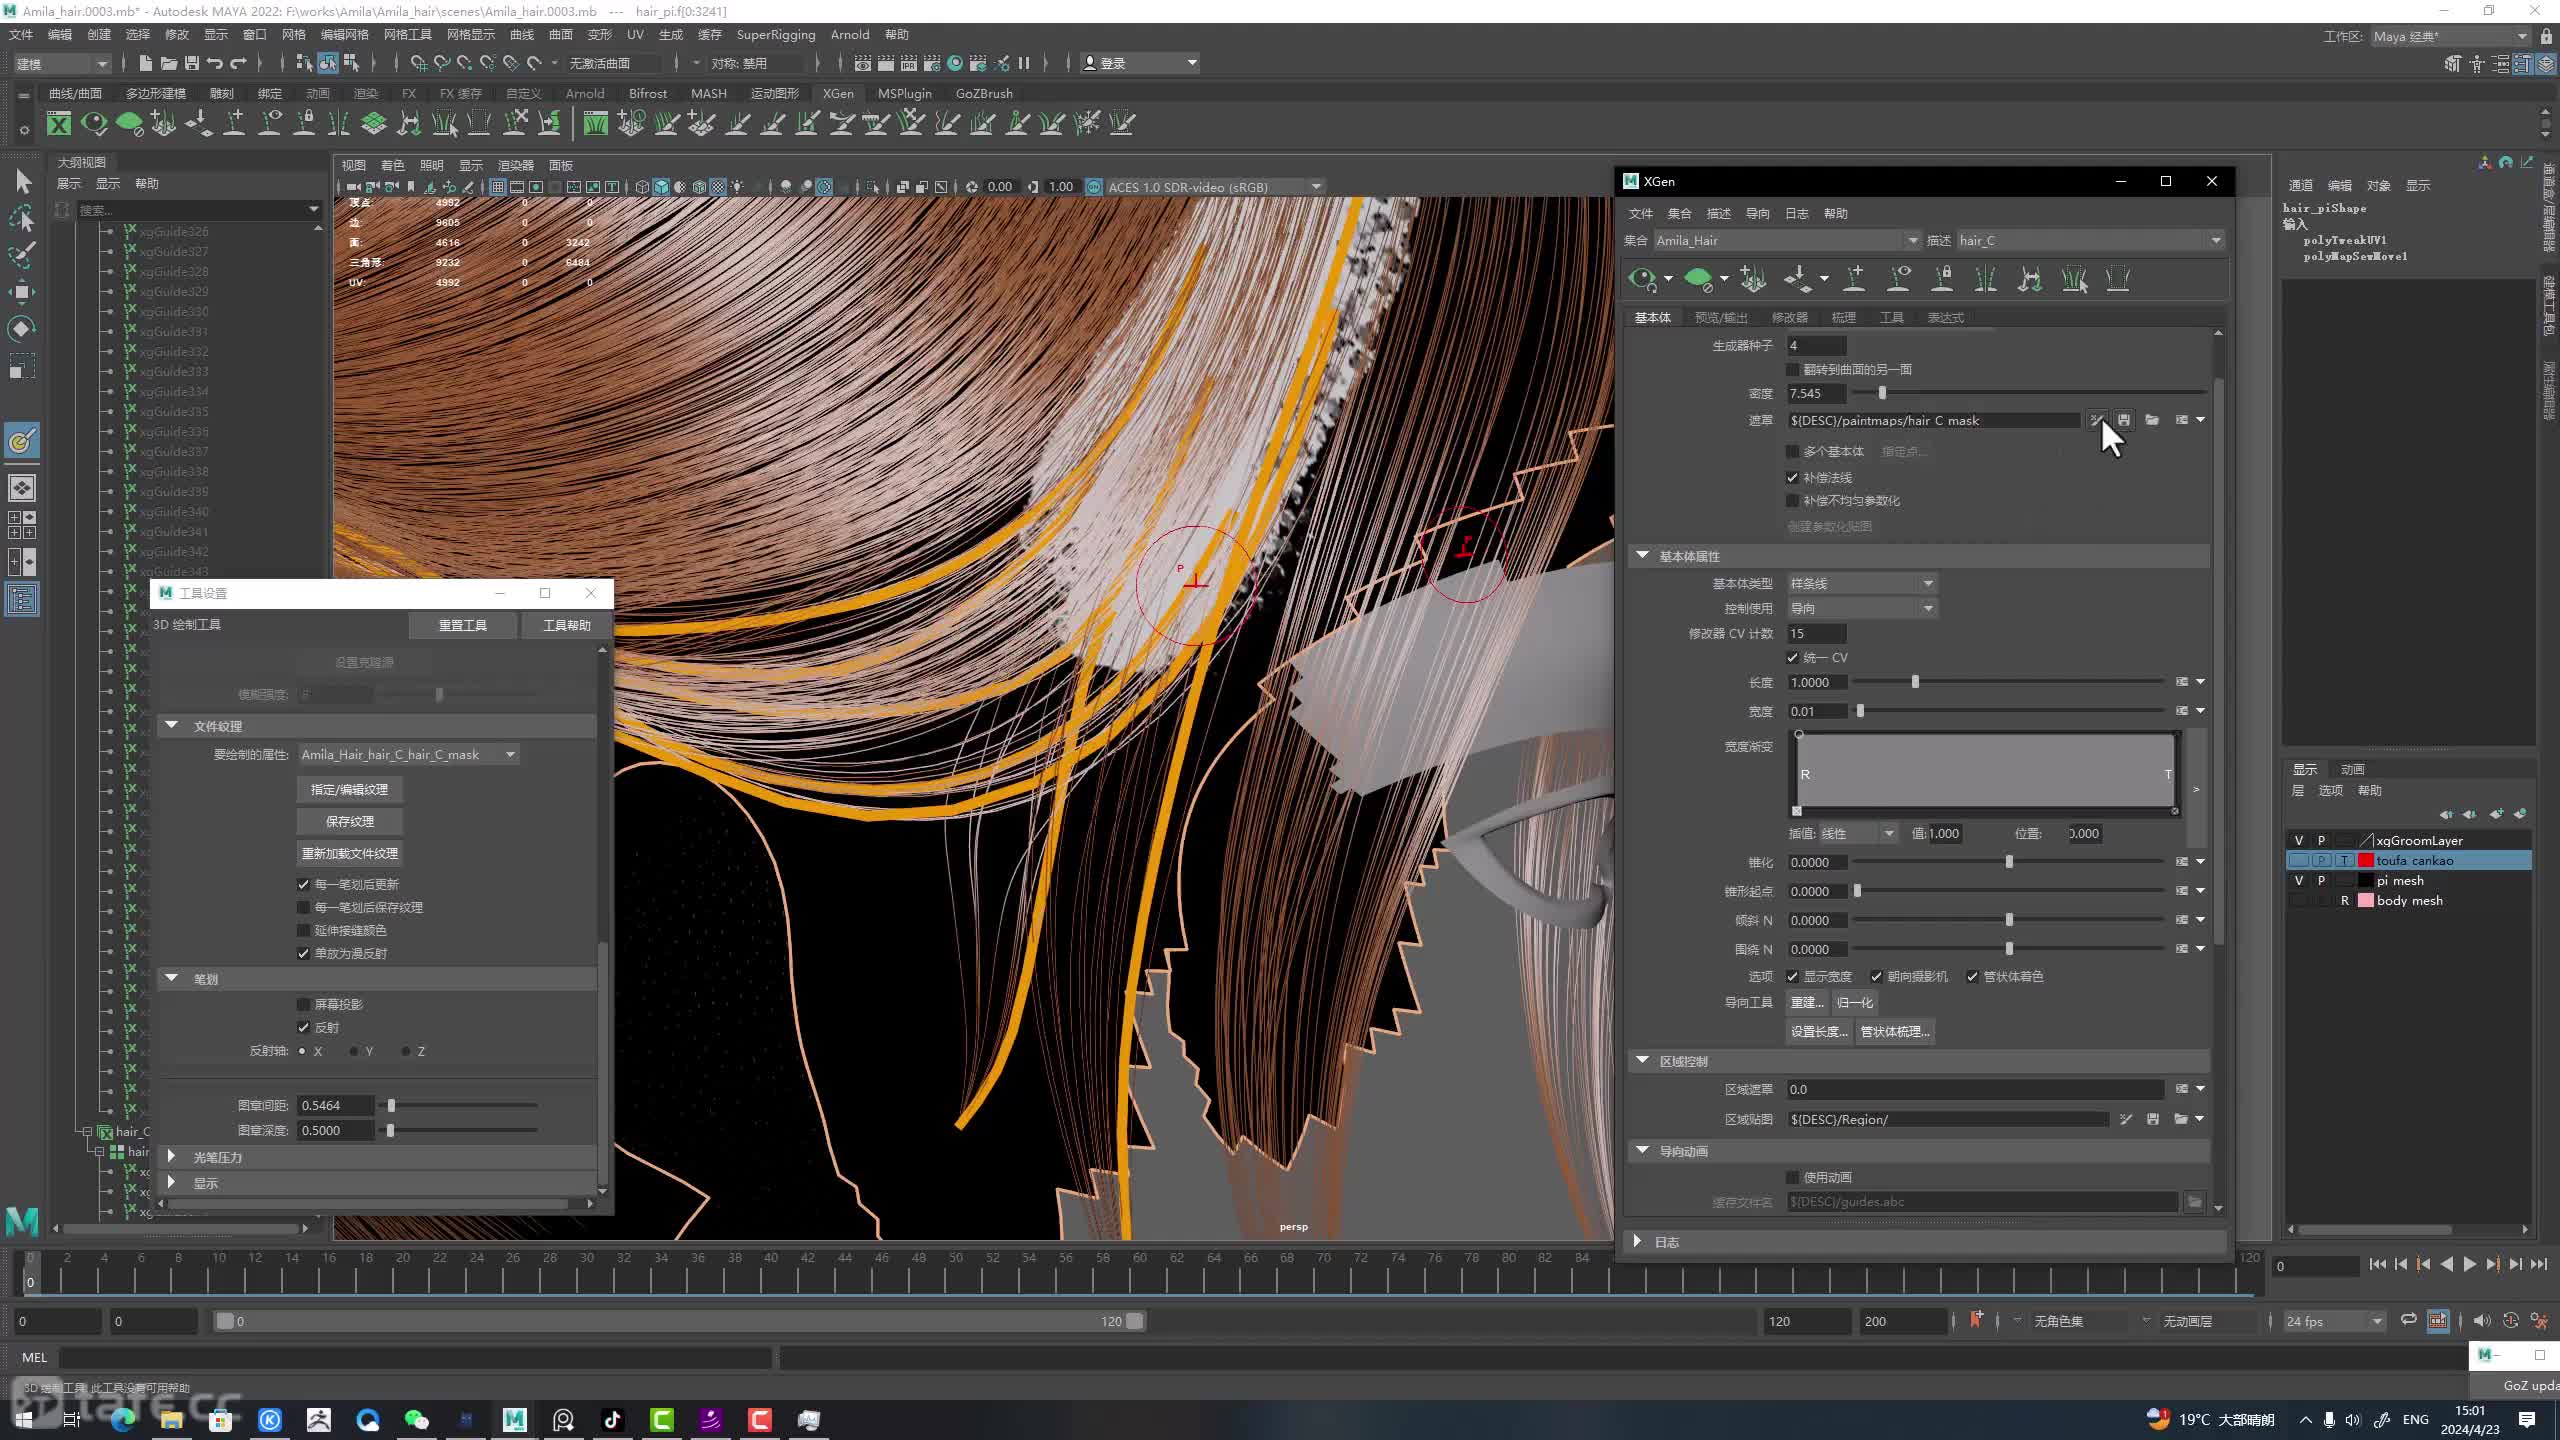Viewport: 2560px width, 1440px height.
Task: Toggle the Face Camera option checkbox
Action: tap(1877, 977)
